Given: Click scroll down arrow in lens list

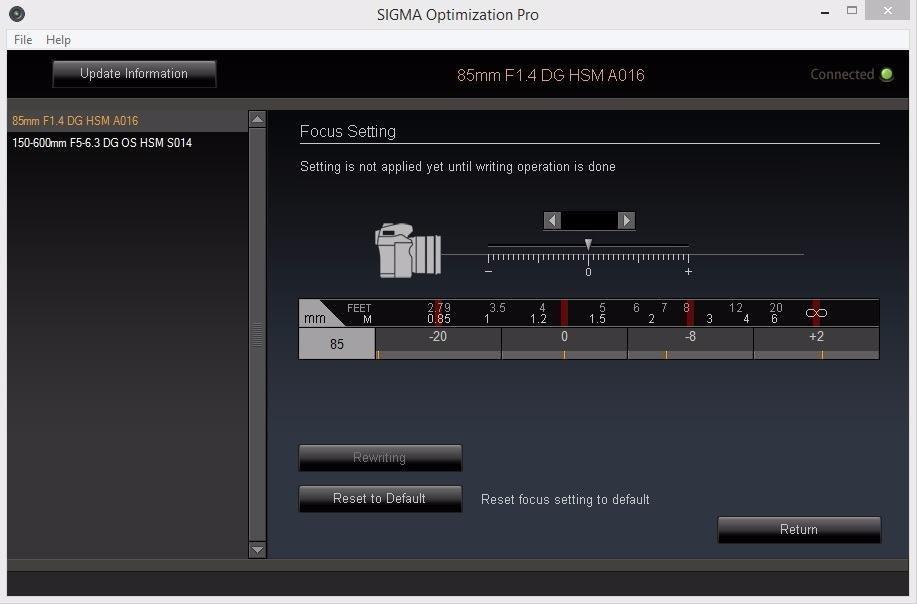Looking at the screenshot, I should (257, 550).
